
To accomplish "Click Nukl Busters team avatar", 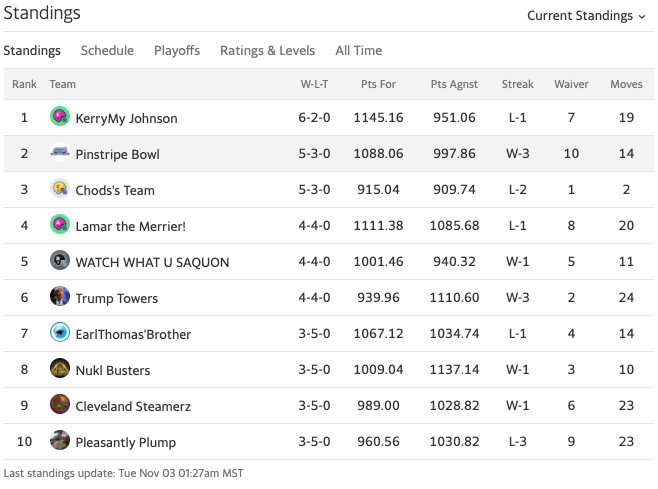I will [x=60, y=369].
